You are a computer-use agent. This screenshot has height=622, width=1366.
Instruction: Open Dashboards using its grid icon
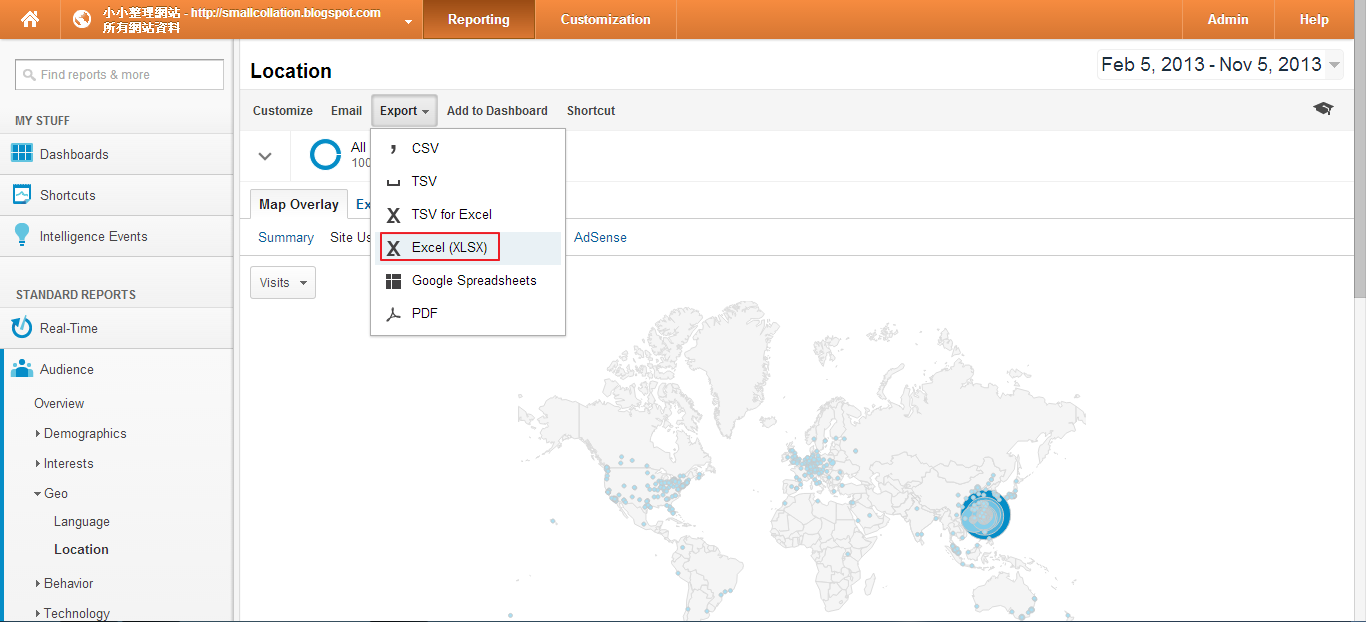click(x=22, y=153)
